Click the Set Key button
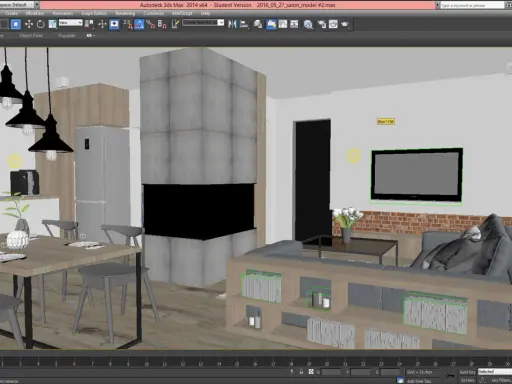Viewport: 512px width, 384px height. coord(468,380)
